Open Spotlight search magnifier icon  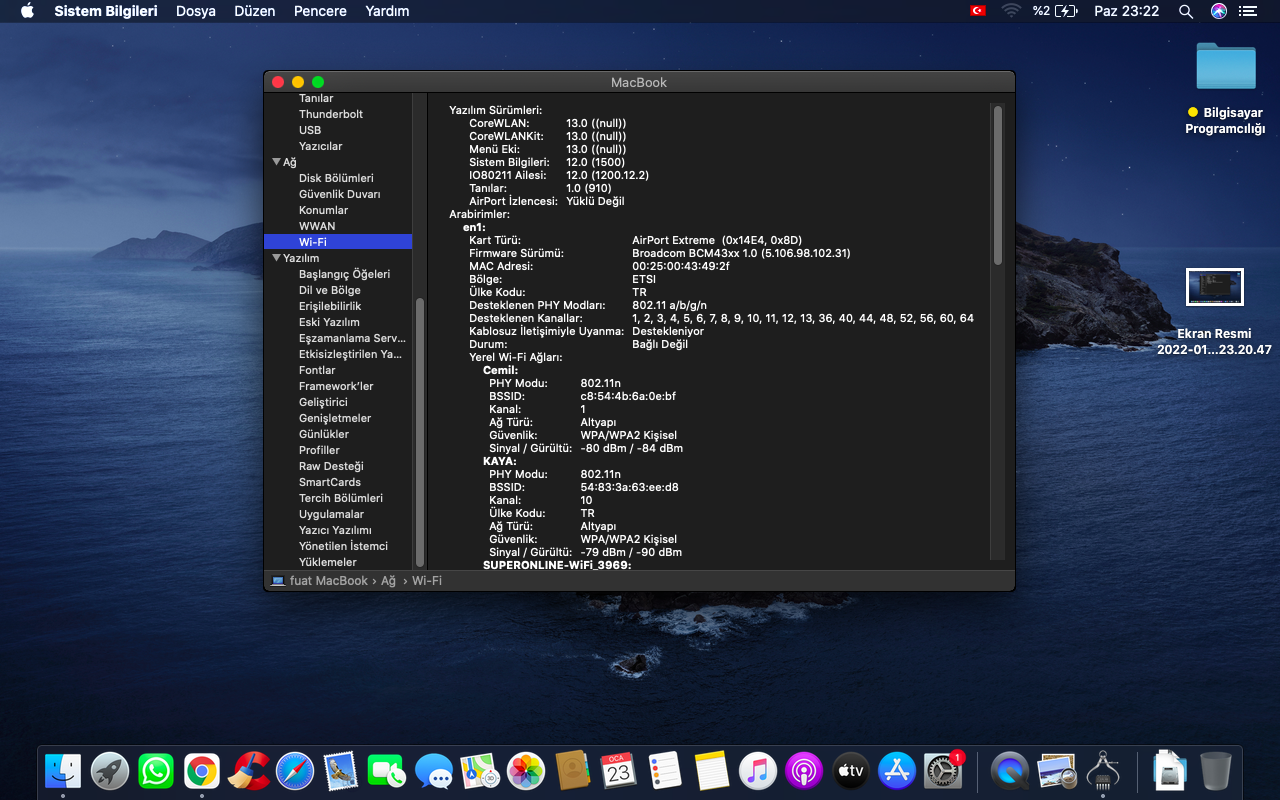coord(1186,11)
